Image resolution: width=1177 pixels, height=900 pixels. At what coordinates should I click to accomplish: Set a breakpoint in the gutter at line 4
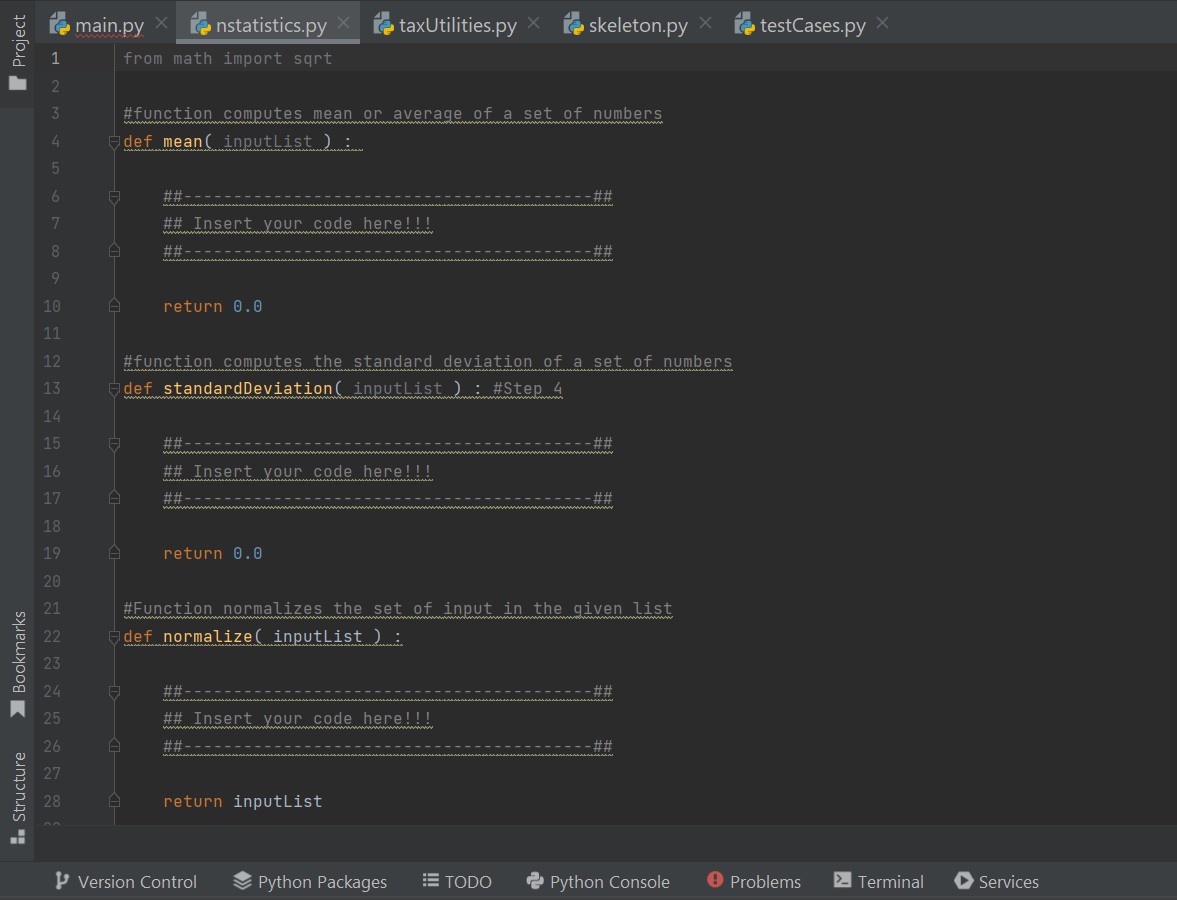click(88, 141)
